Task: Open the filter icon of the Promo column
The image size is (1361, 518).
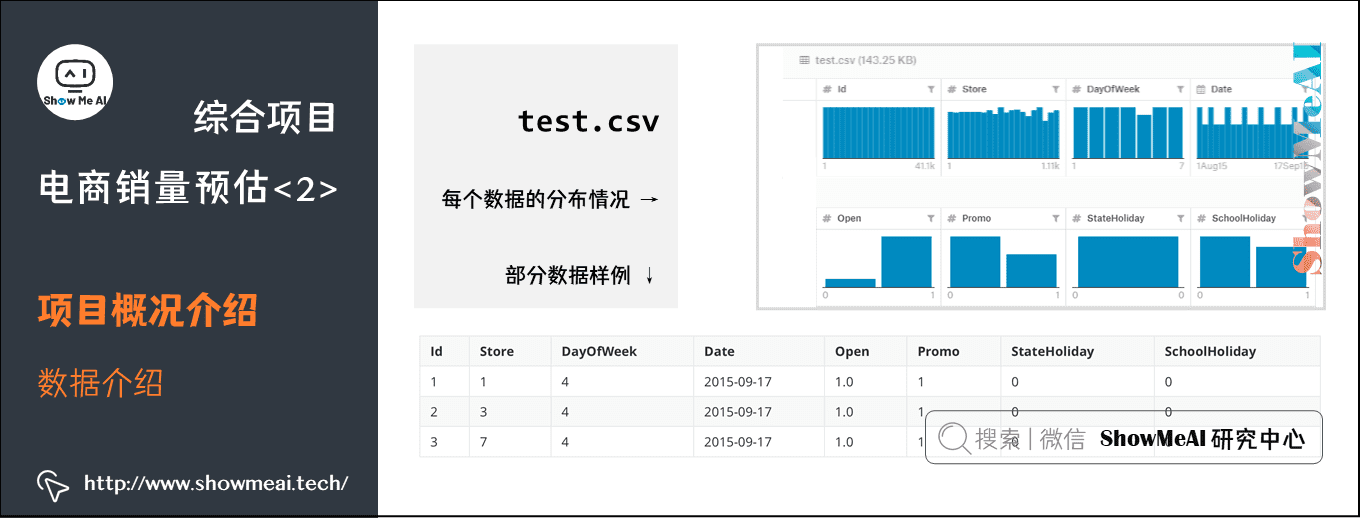Action: [x=1055, y=218]
